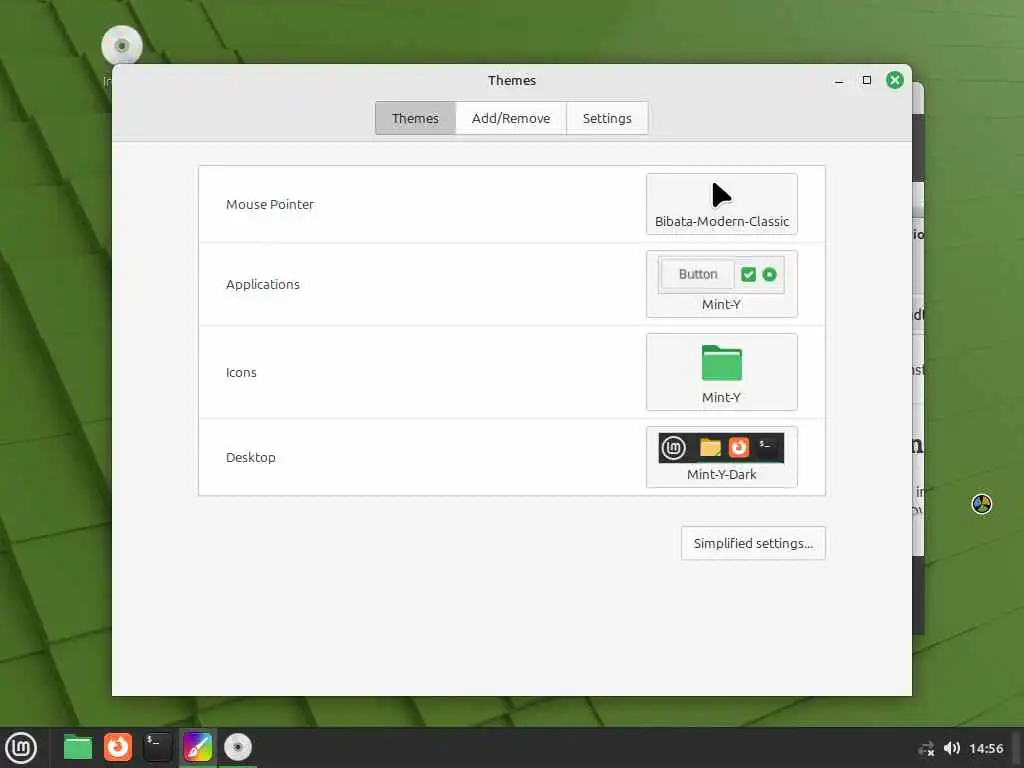Launch the Files manager from the panel
The width and height of the screenshot is (1024, 768).
pyautogui.click(x=78, y=747)
